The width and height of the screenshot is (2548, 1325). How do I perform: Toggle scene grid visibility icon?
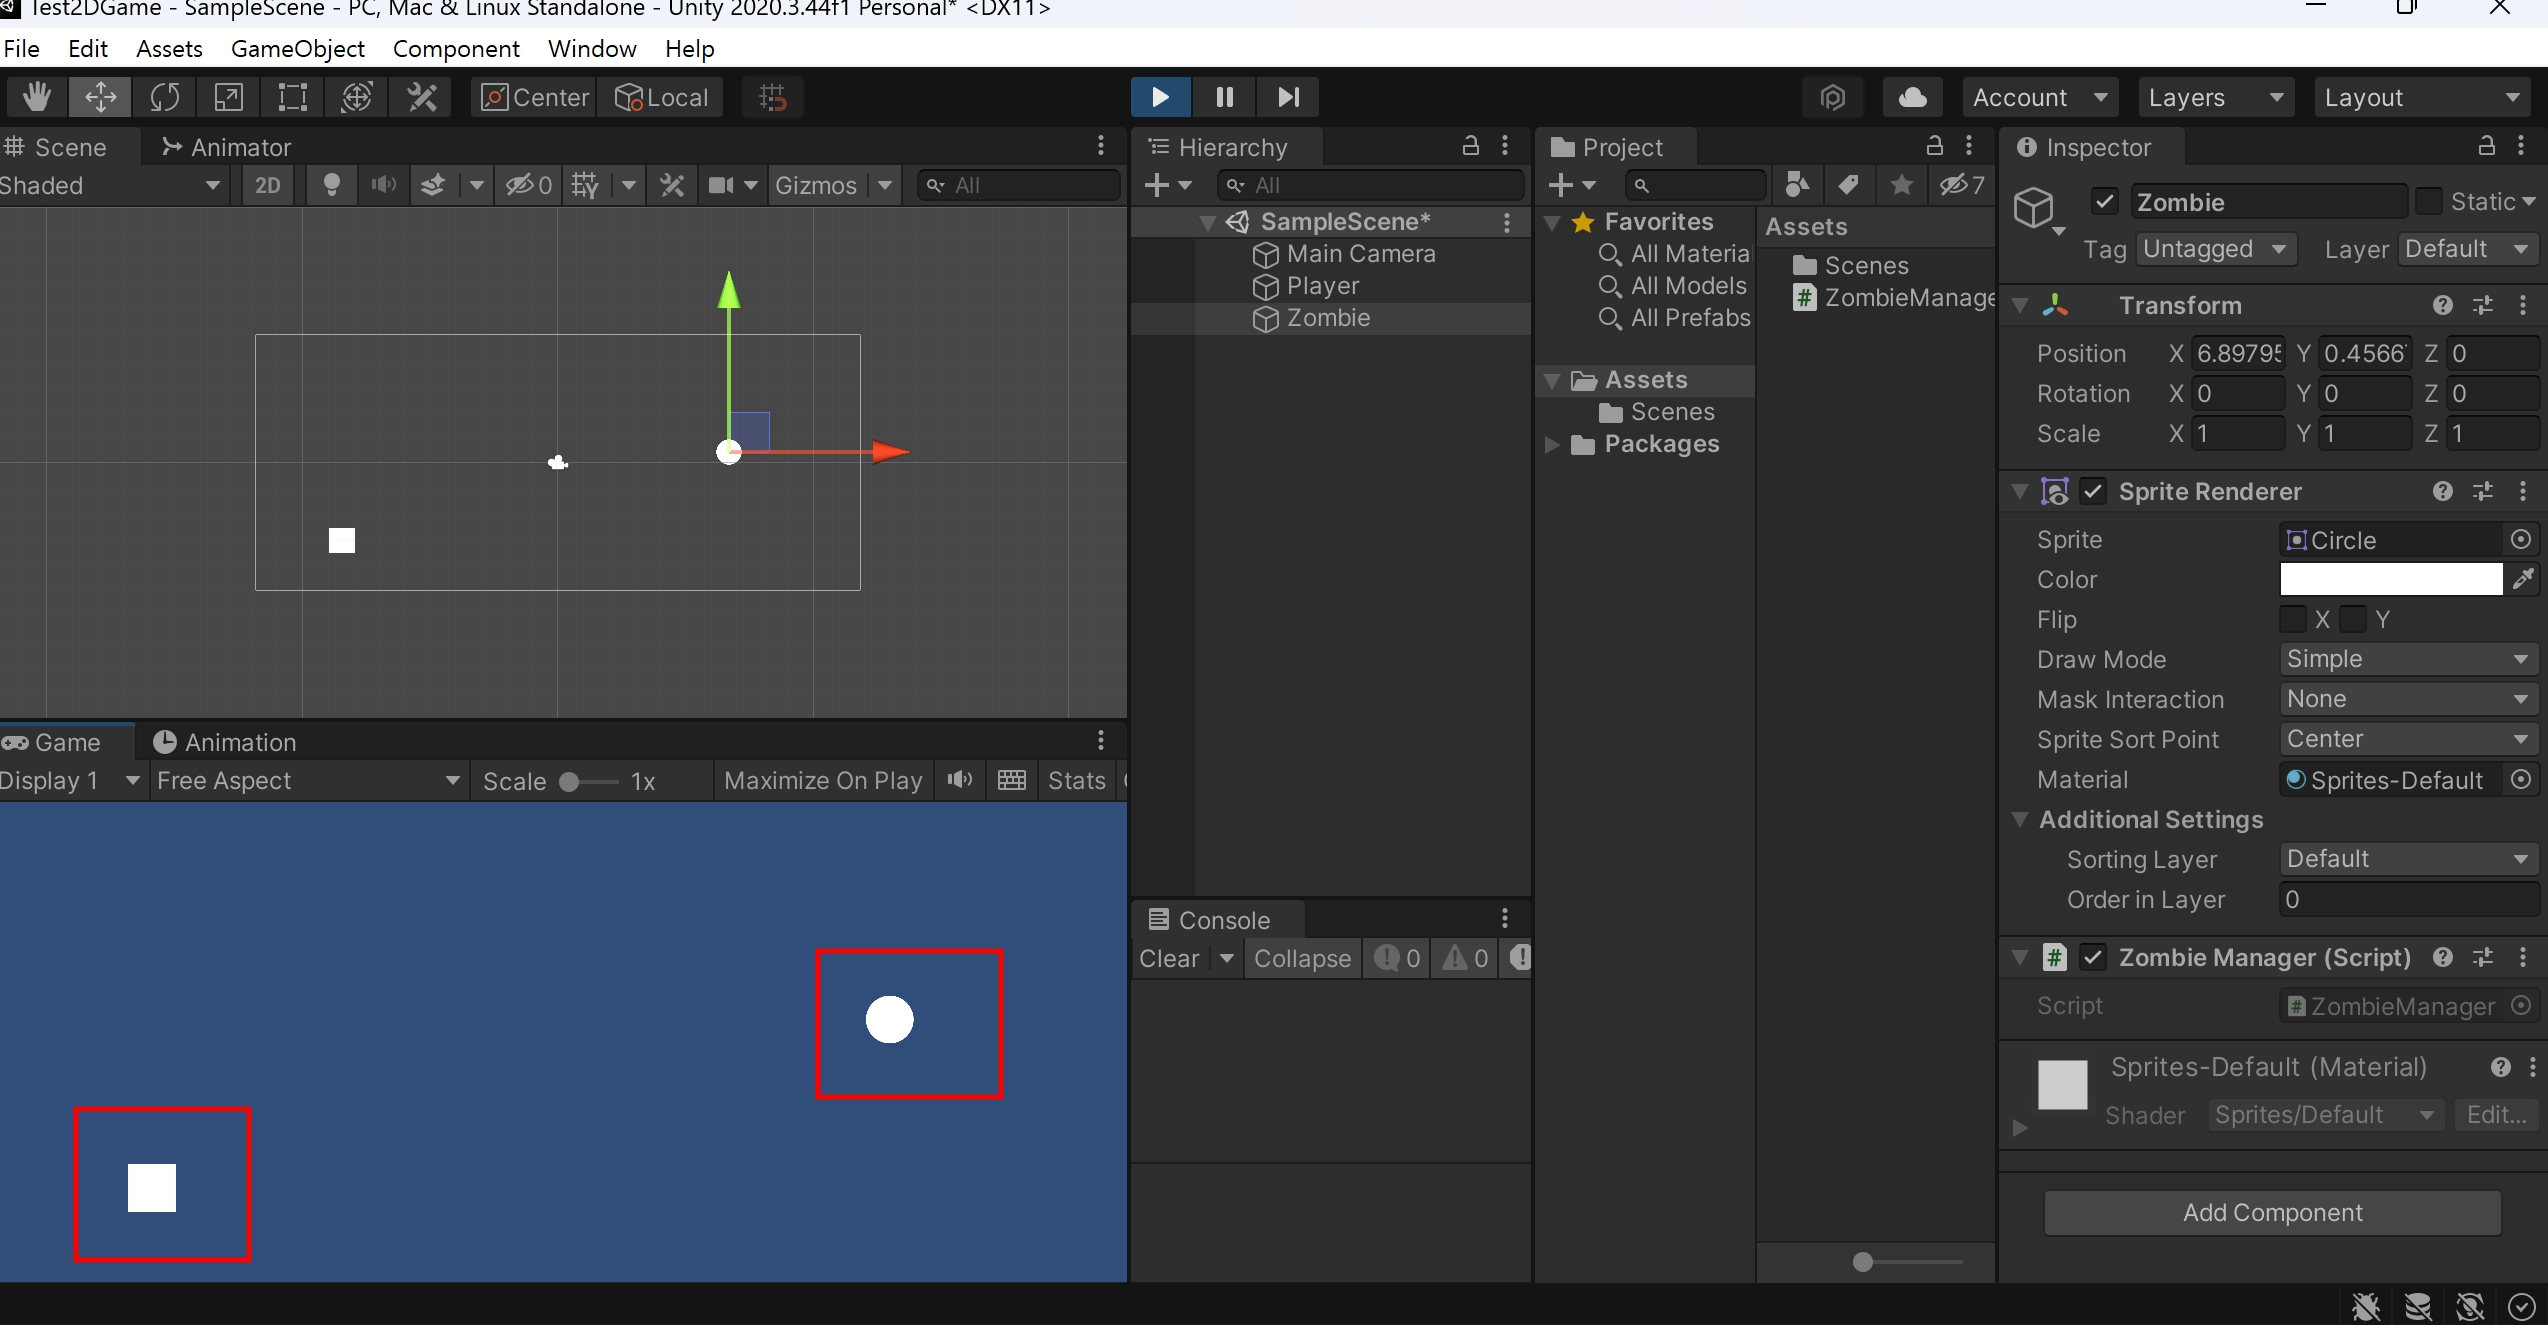[x=585, y=185]
